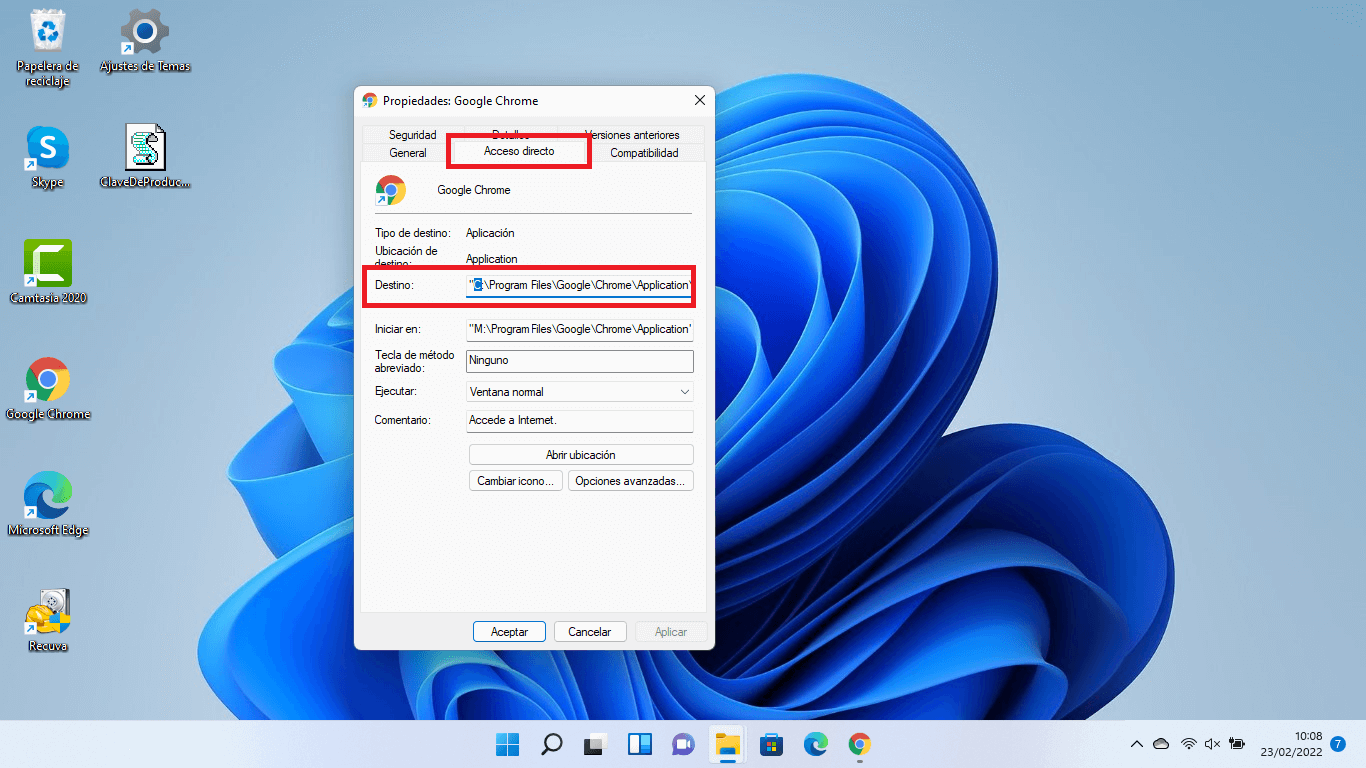Select the Microsoft Edge desktop shortcut
Image resolution: width=1366 pixels, height=768 pixels.
pos(47,505)
